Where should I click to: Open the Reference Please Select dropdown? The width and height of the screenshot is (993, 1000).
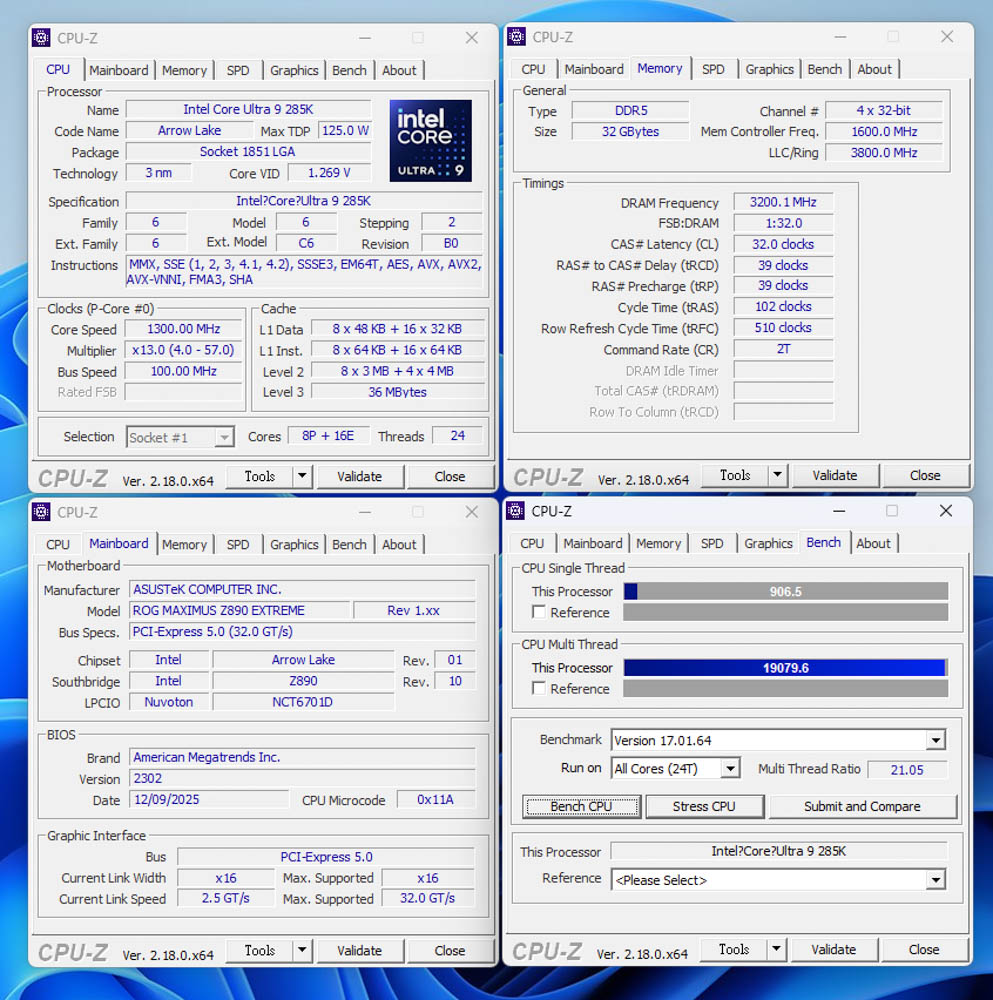point(935,880)
